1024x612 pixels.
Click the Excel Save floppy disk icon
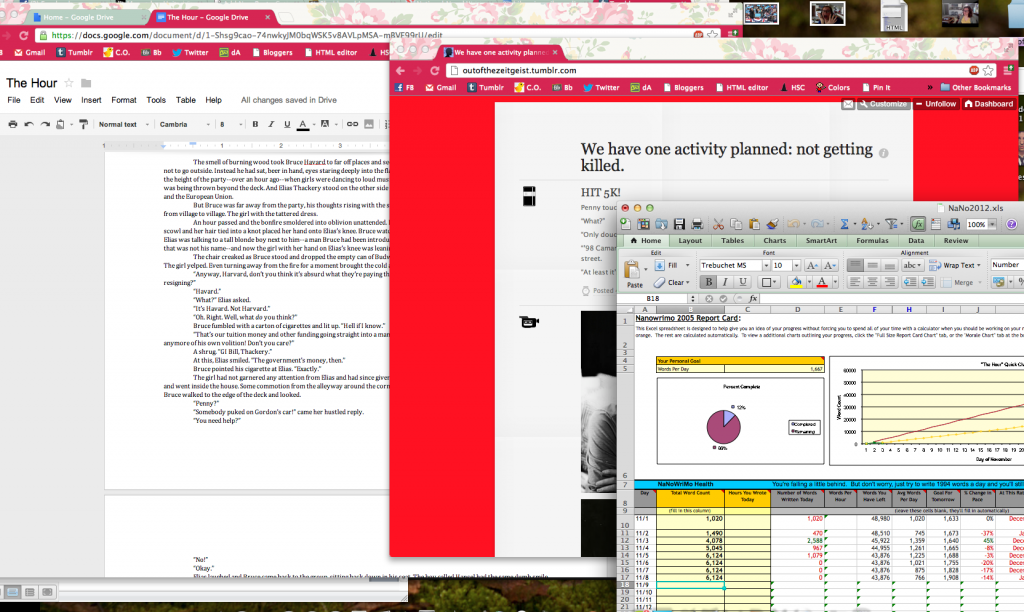click(679, 224)
